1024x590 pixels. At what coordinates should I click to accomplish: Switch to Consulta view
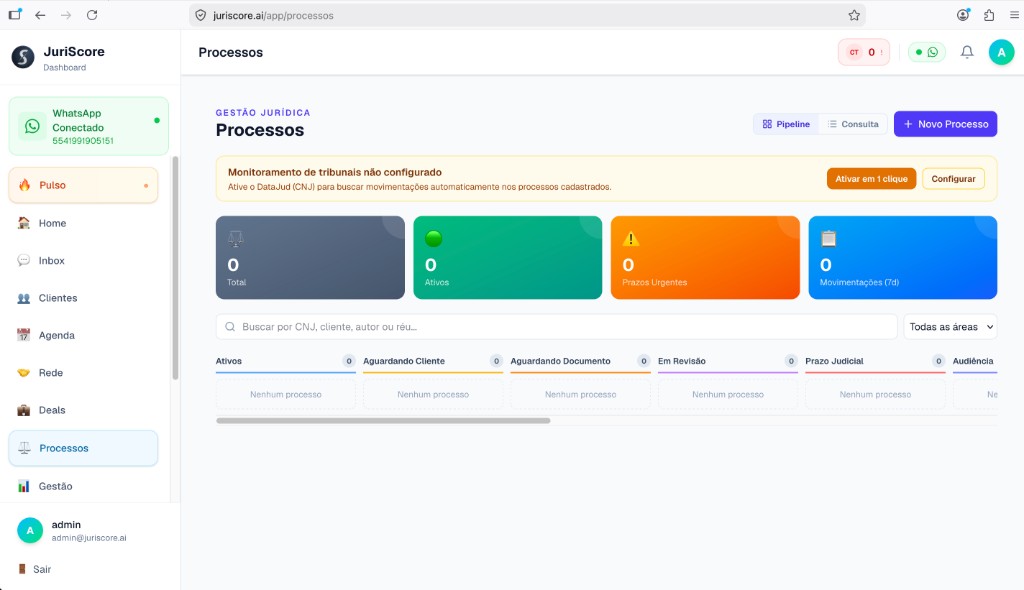point(853,124)
